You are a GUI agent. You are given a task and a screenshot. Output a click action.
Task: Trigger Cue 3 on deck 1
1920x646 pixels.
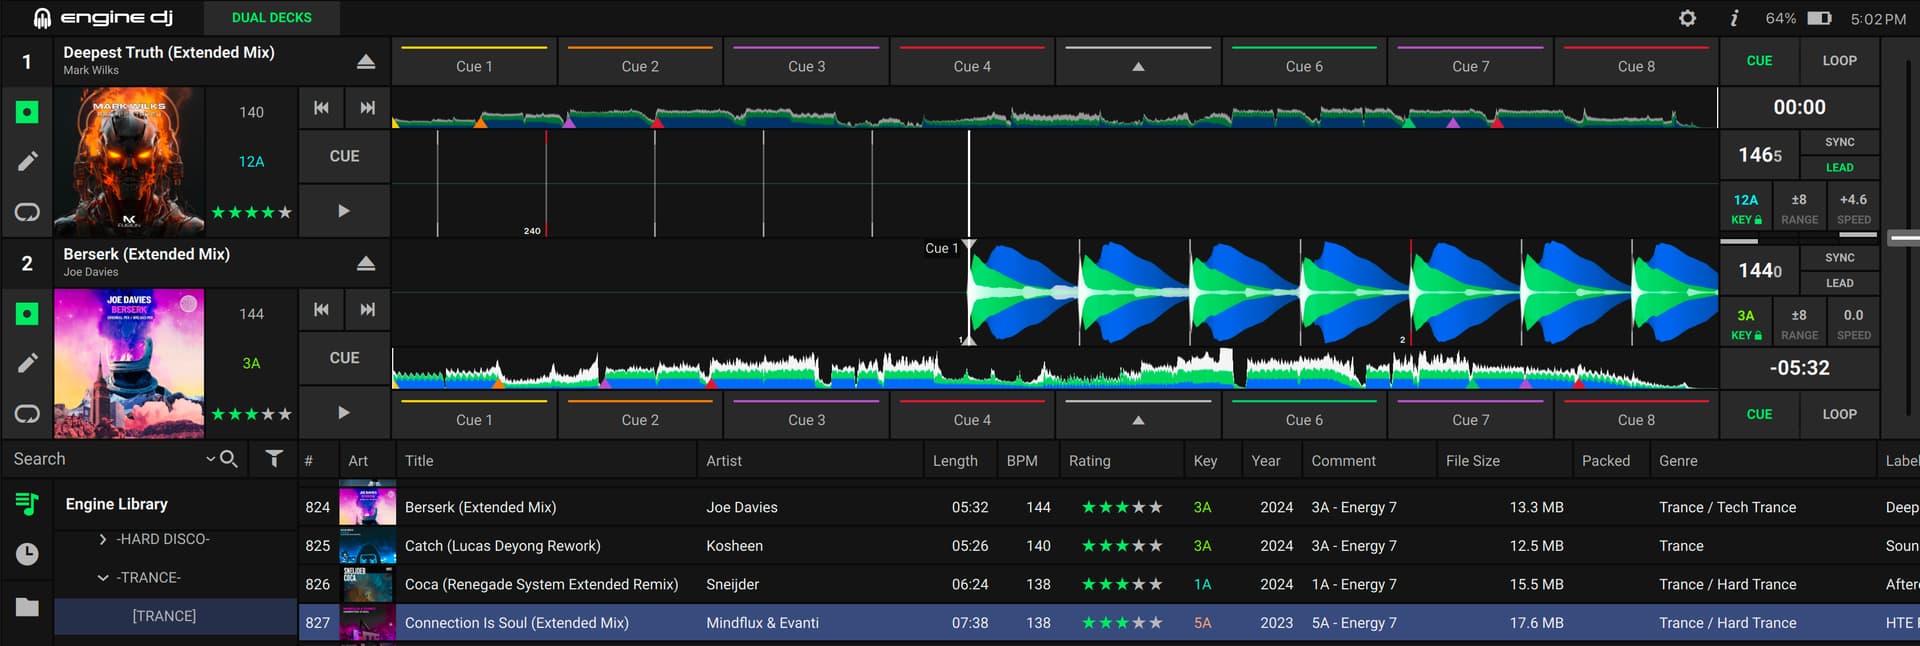tap(806, 66)
